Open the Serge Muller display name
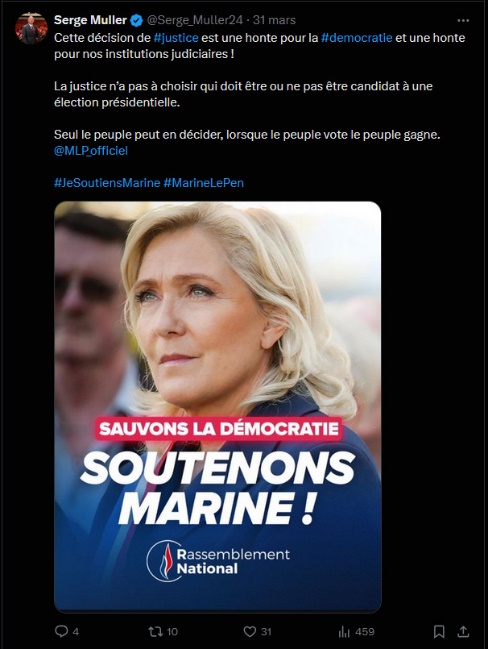The height and width of the screenshot is (649, 488). [90, 20]
